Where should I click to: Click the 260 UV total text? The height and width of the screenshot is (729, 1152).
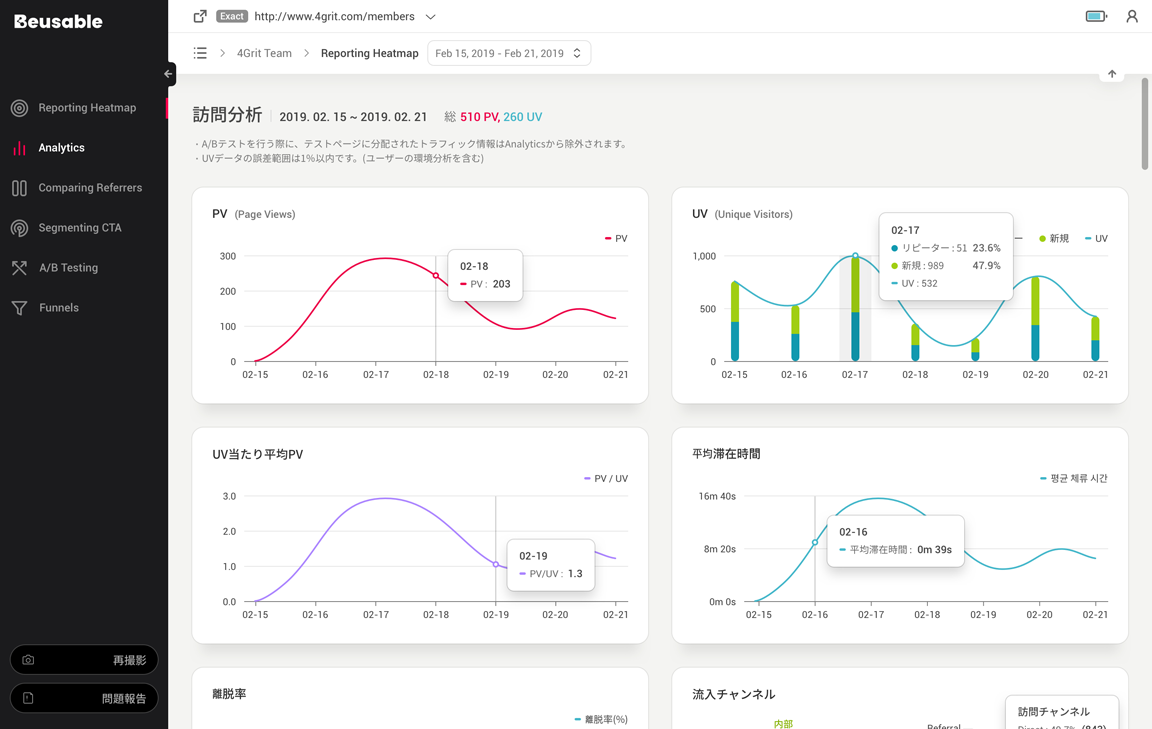[523, 117]
